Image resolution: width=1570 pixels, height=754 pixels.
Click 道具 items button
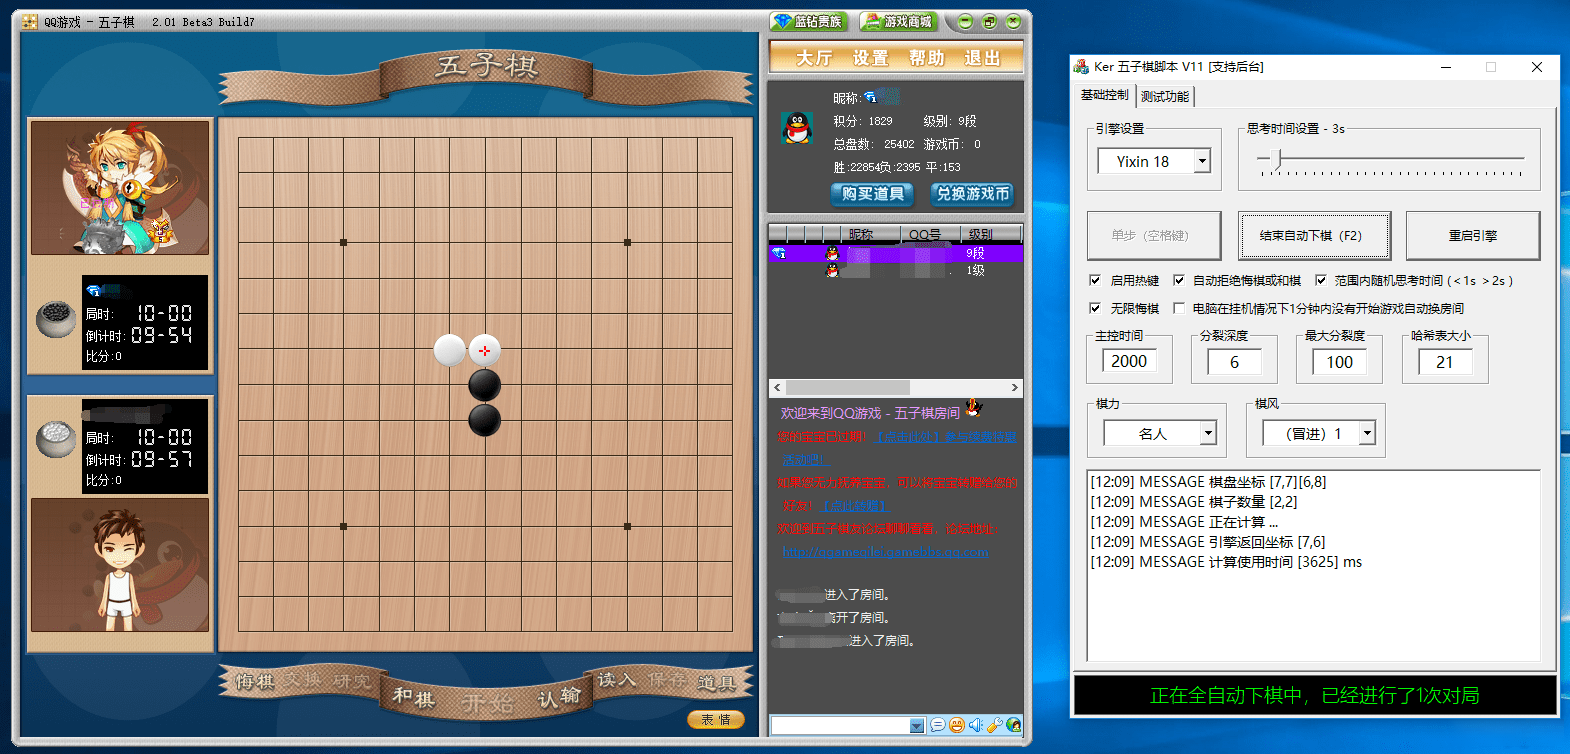pos(716,683)
